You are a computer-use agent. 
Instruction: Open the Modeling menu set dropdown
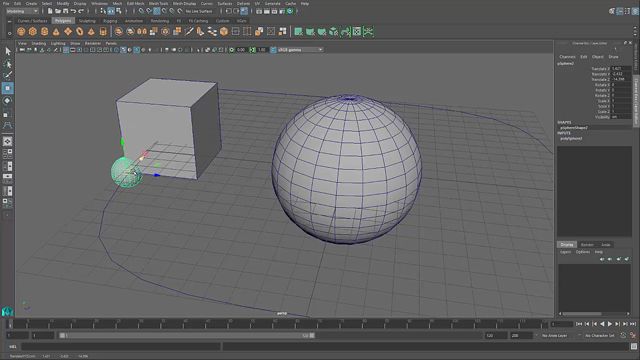(x=22, y=11)
